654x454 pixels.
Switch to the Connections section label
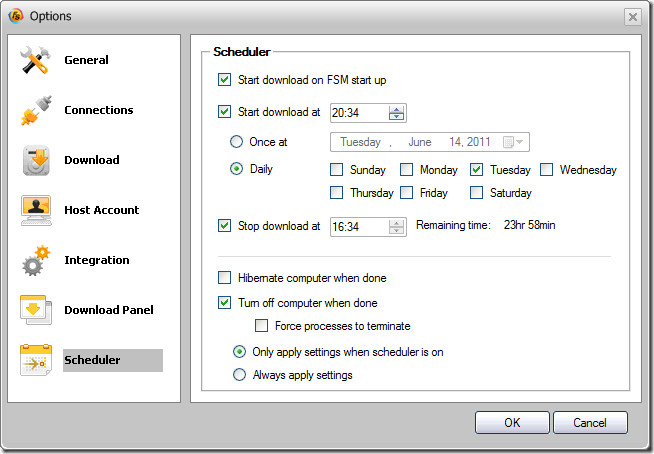coord(99,110)
